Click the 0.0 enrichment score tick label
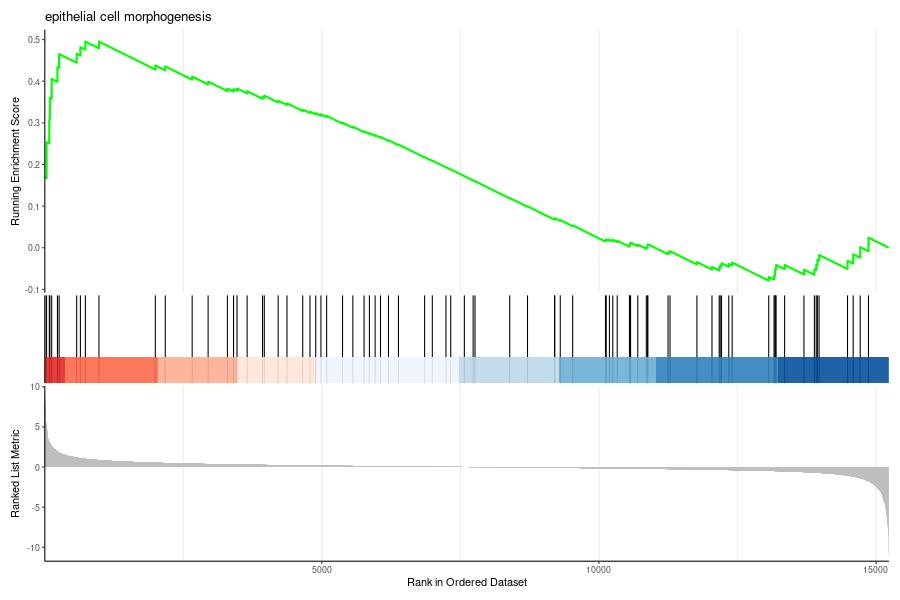Image resolution: width=900 pixels, height=600 pixels. 33,248
